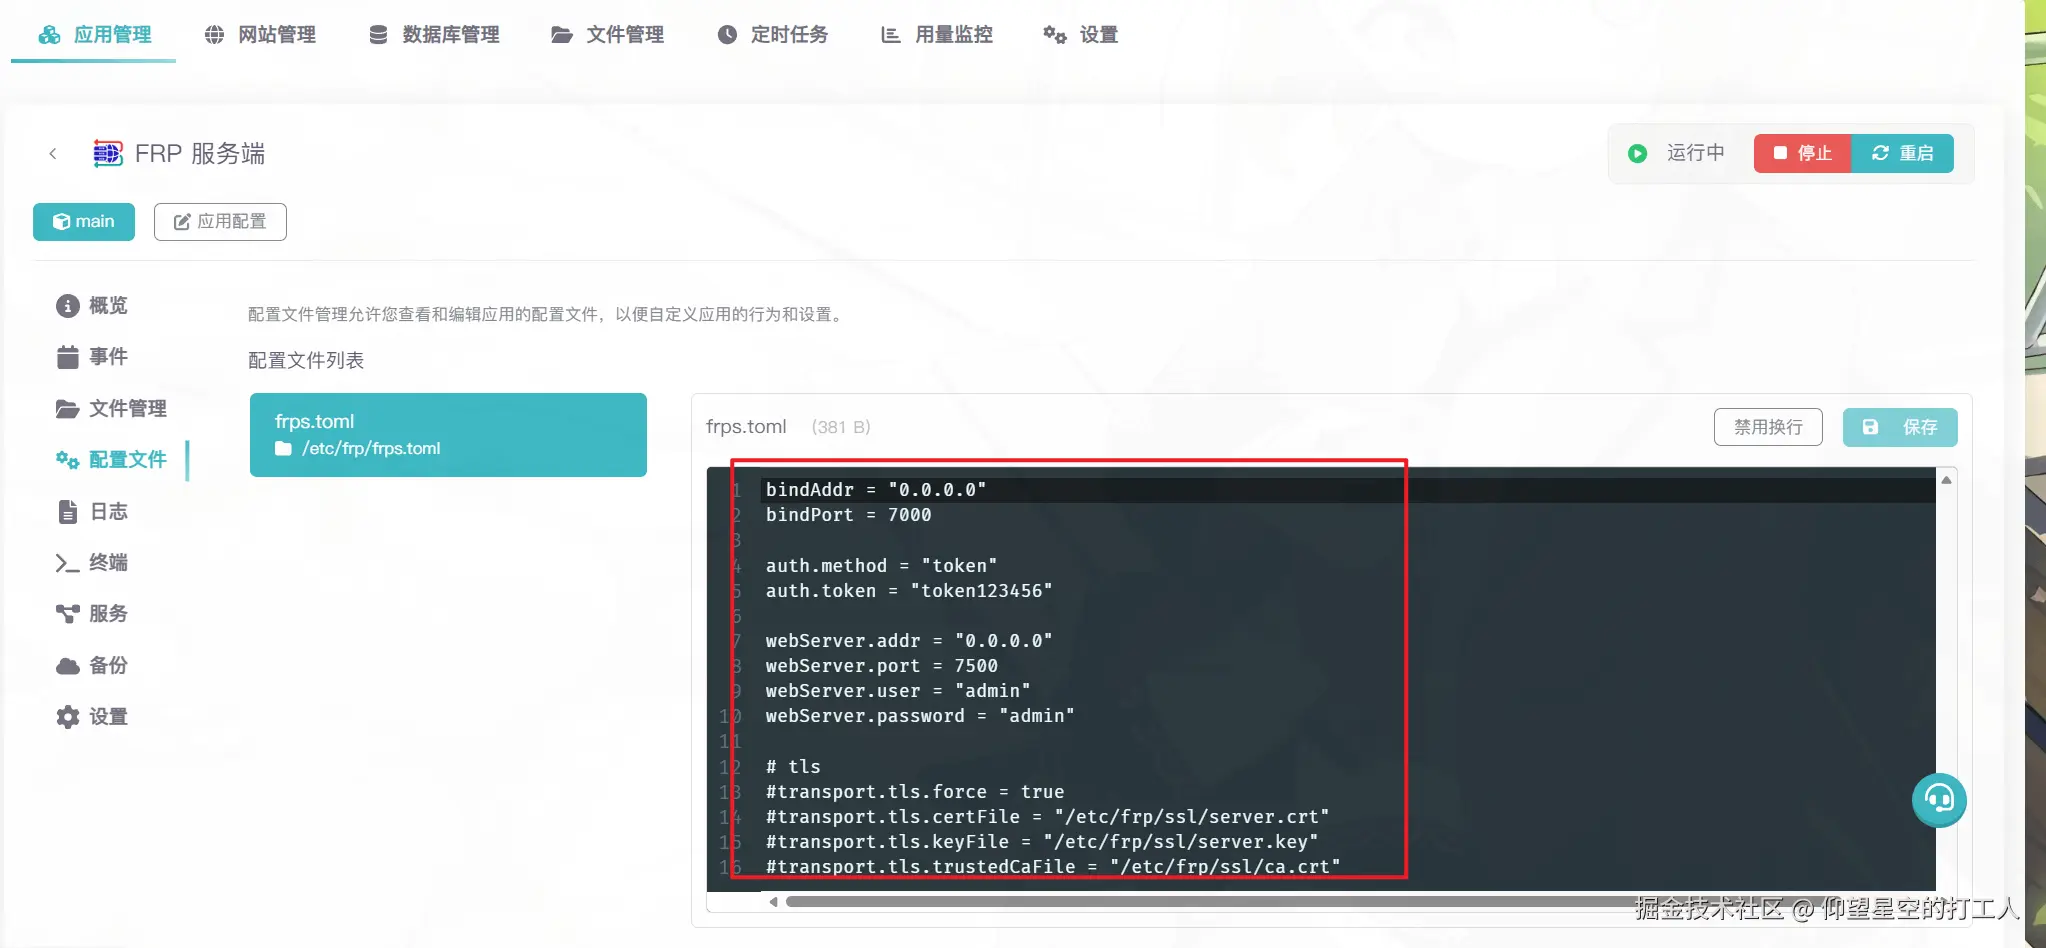Click the transport.tls.trustedCaFile line
The image size is (2046, 948).
coord(1053,867)
